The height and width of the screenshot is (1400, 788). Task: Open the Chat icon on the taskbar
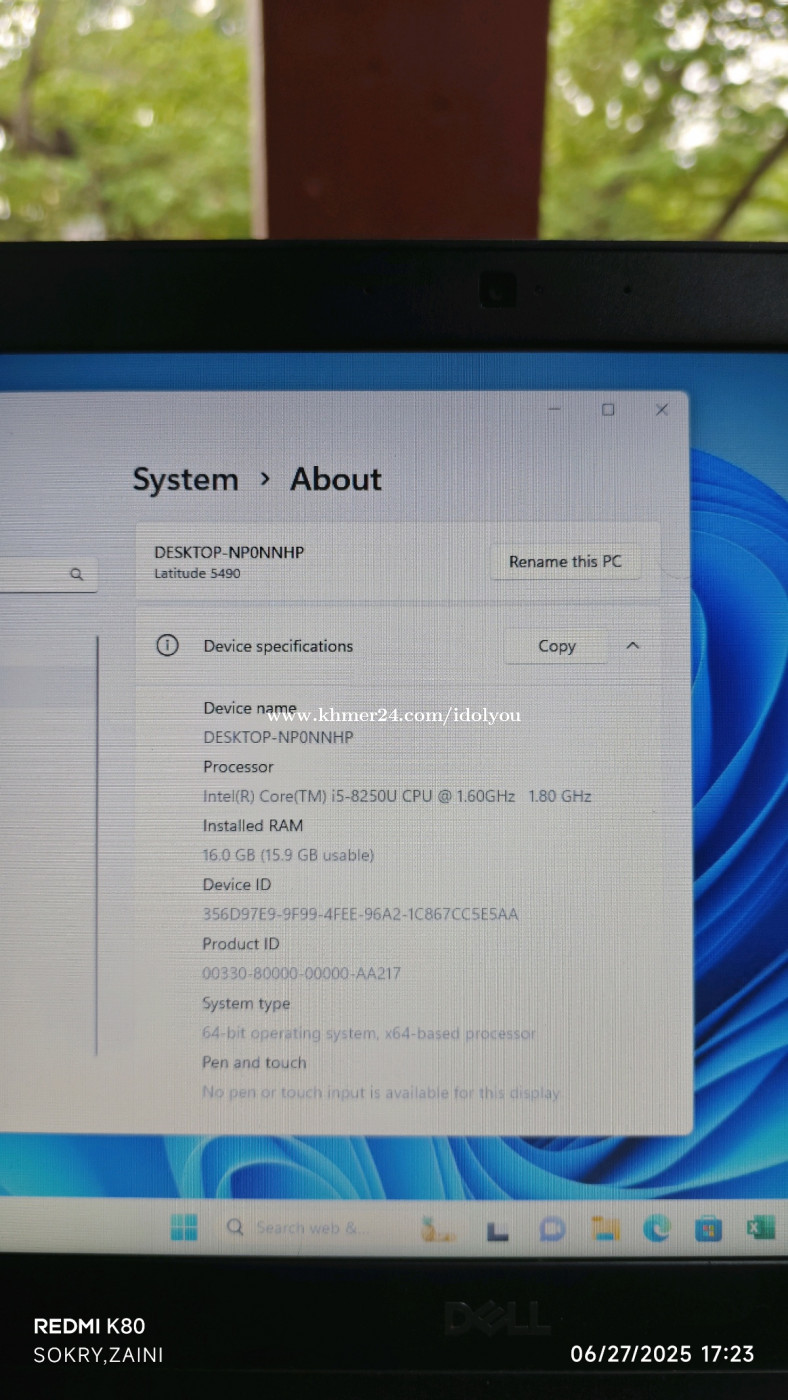(x=552, y=1229)
